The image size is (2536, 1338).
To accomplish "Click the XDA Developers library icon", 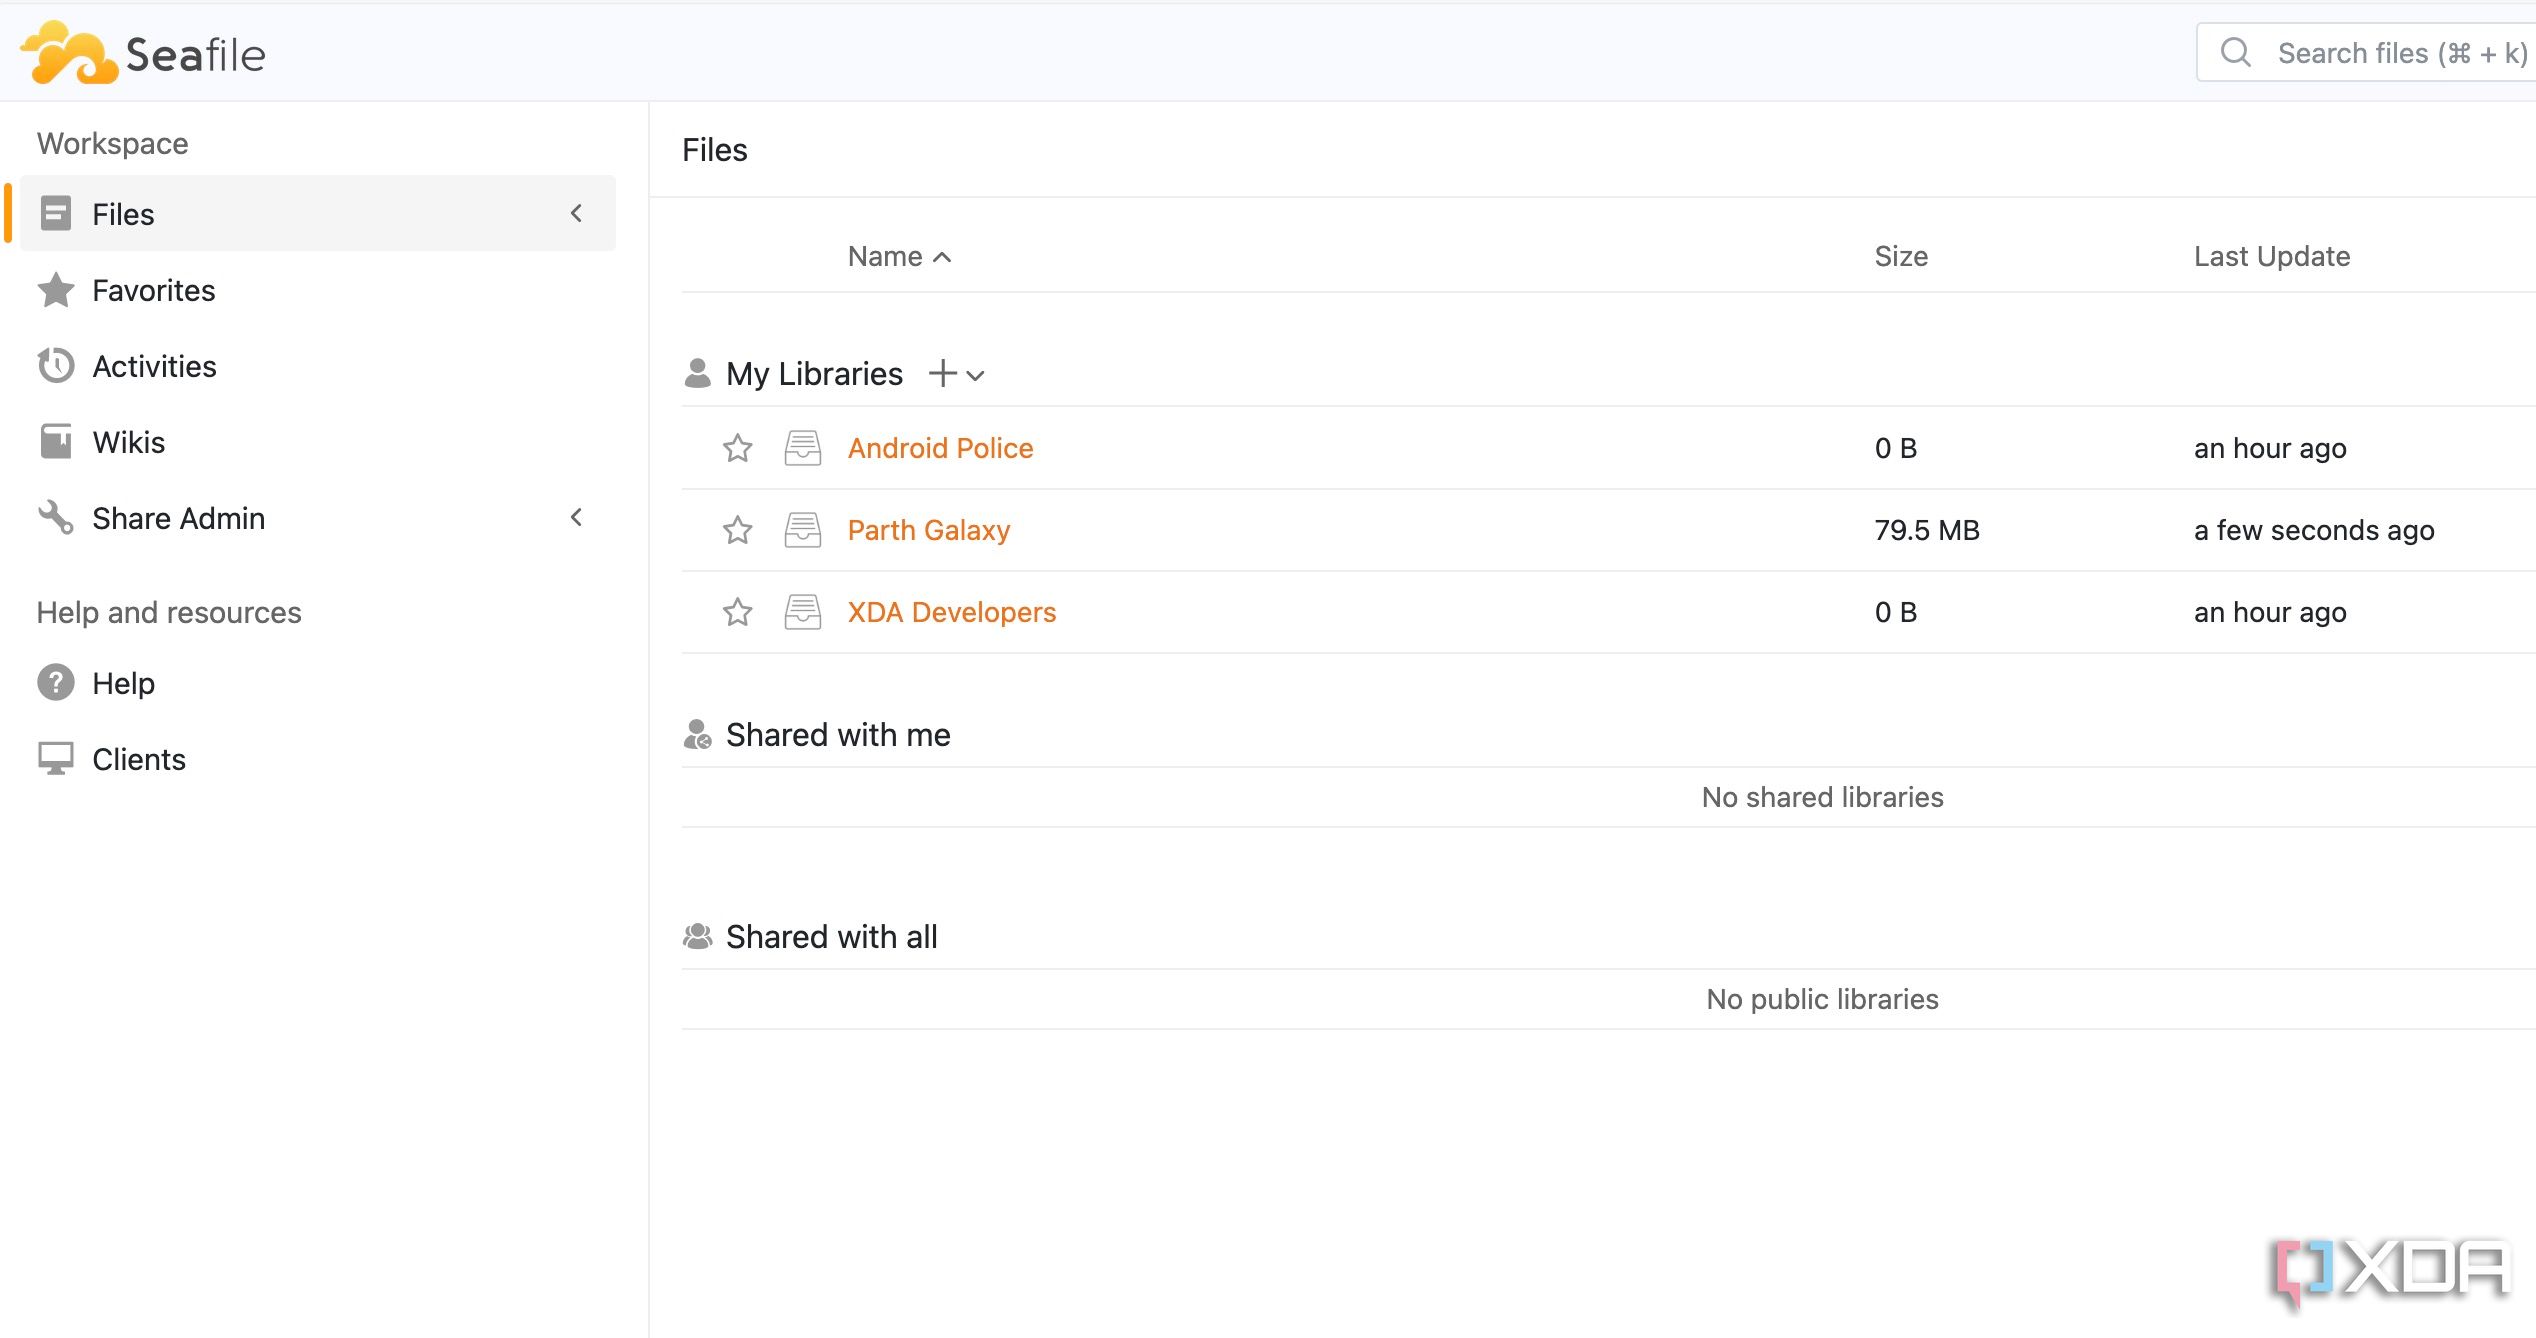I will [803, 612].
